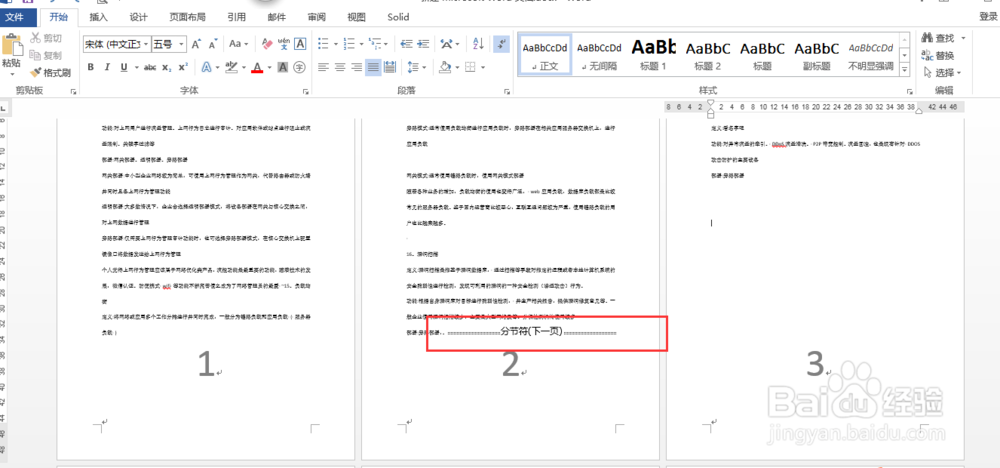Apply the 正文 (Normal) style
Viewport: 1000px width, 468px height.
tap(545, 55)
